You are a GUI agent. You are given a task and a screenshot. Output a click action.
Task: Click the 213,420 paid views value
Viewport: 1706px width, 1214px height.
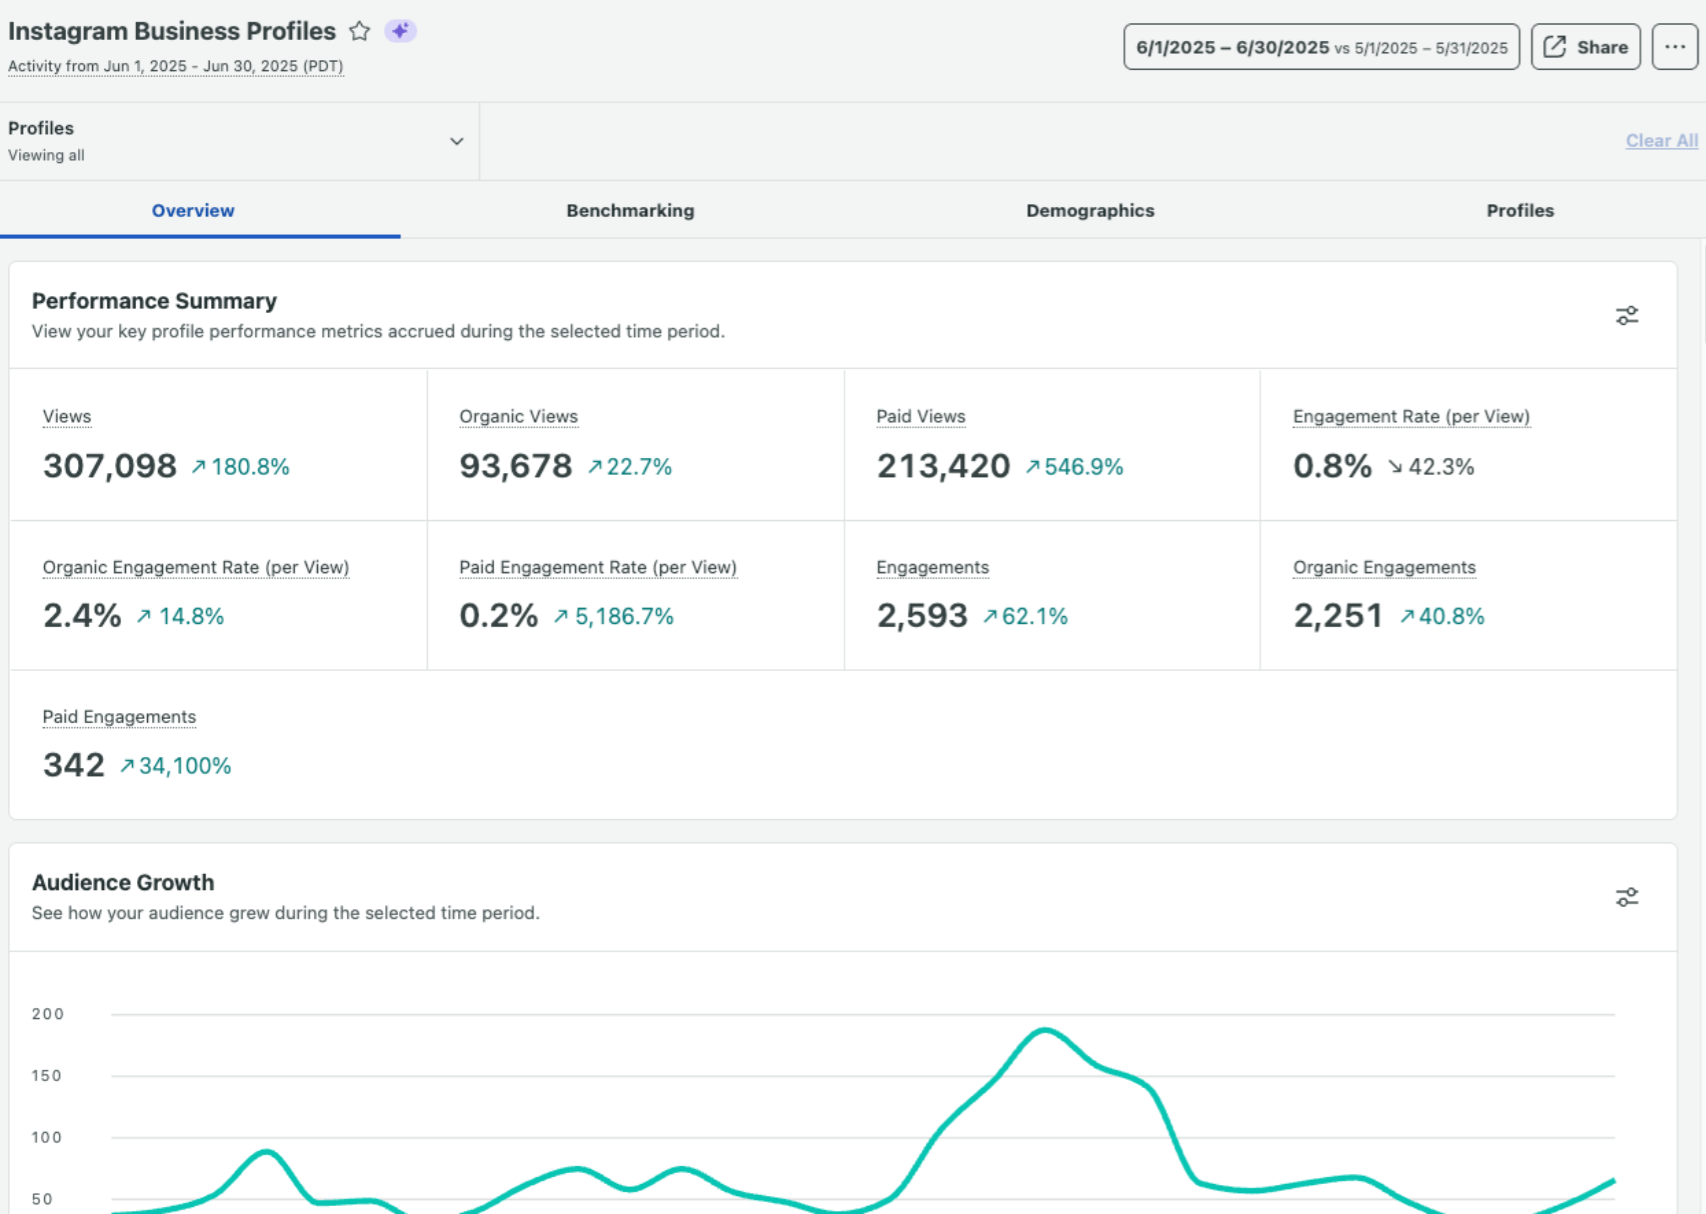[943, 466]
